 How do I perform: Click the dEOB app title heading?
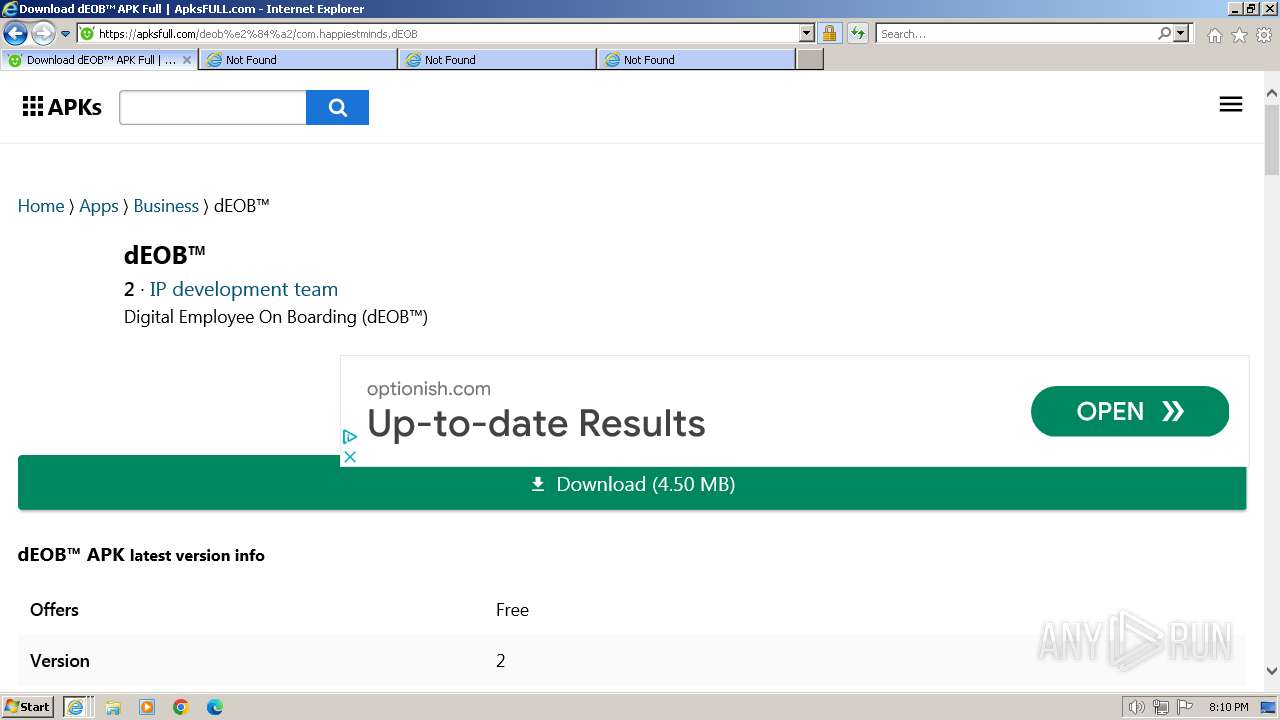point(165,255)
